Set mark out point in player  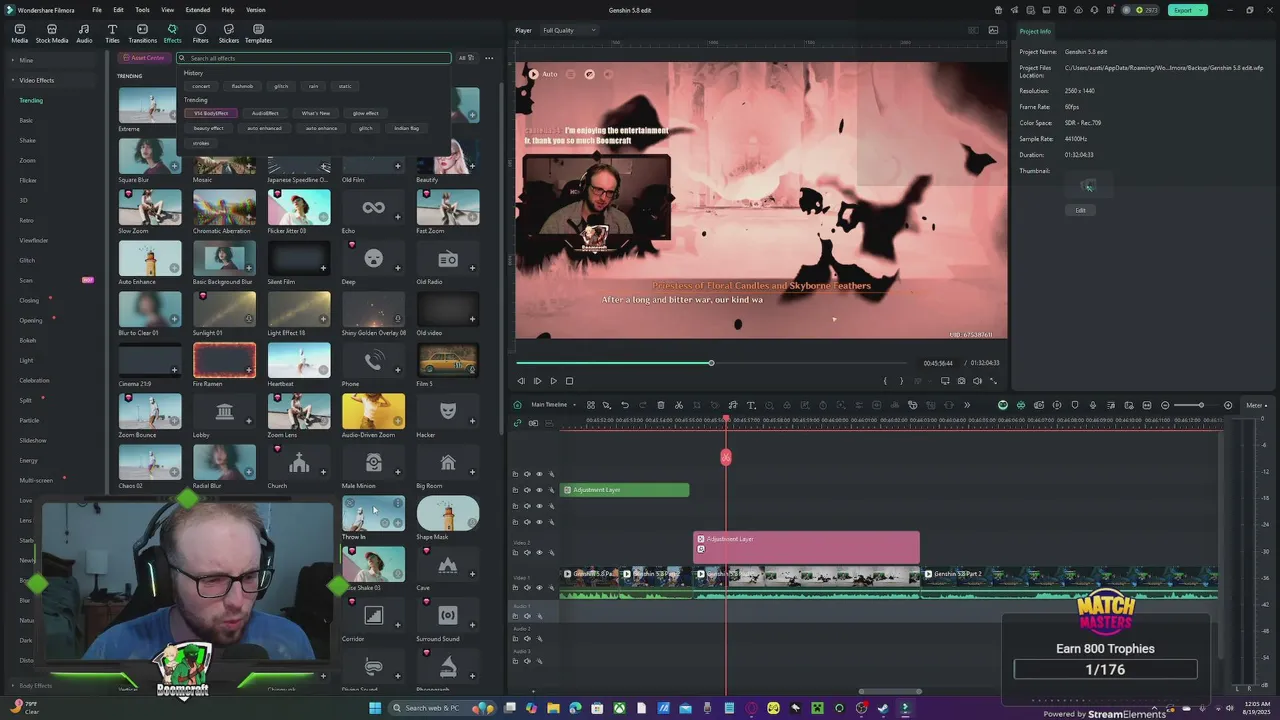tap(901, 381)
